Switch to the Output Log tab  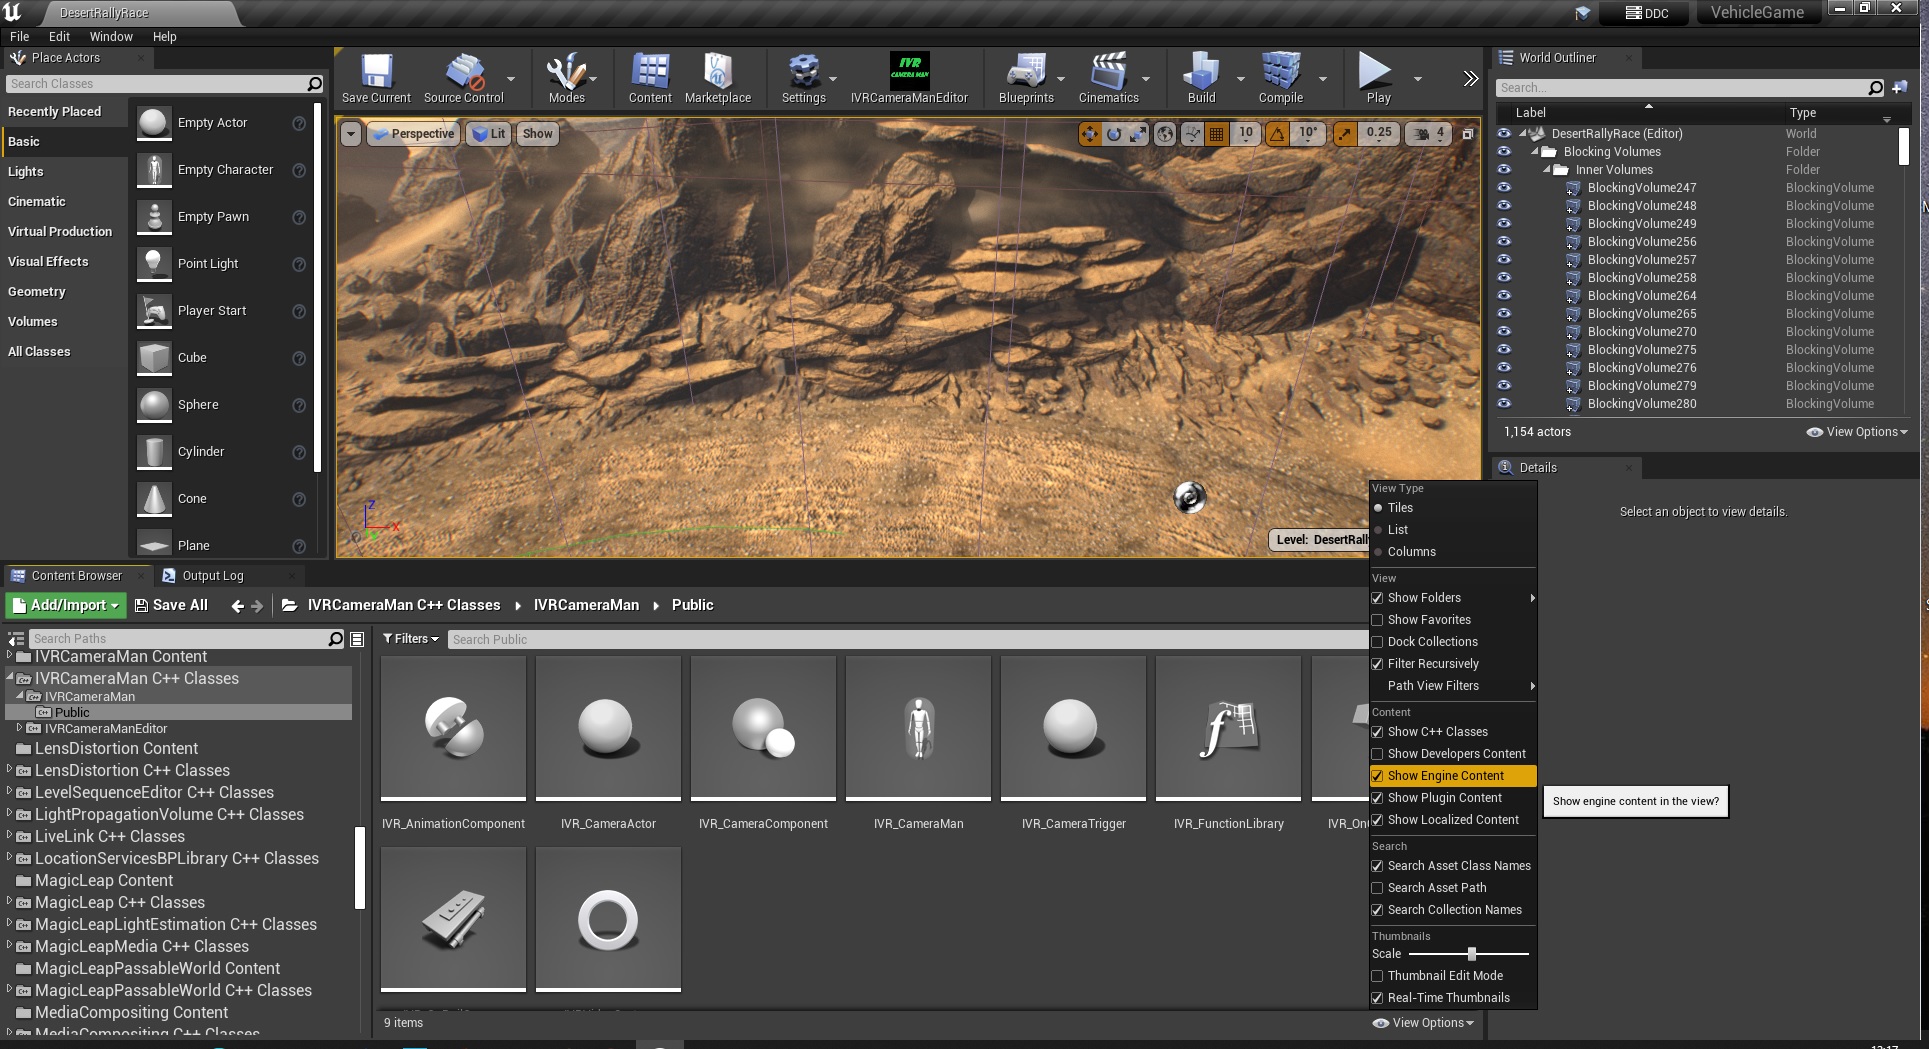click(x=212, y=576)
